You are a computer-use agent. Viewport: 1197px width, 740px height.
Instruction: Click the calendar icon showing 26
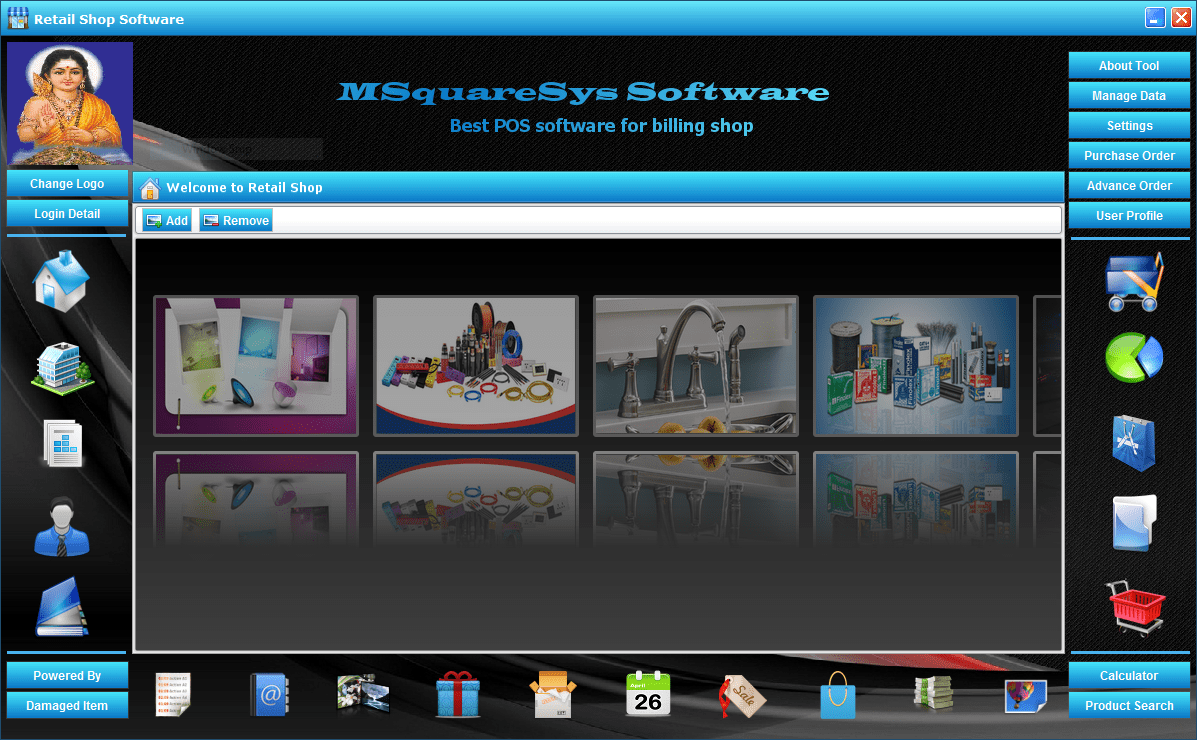point(647,693)
